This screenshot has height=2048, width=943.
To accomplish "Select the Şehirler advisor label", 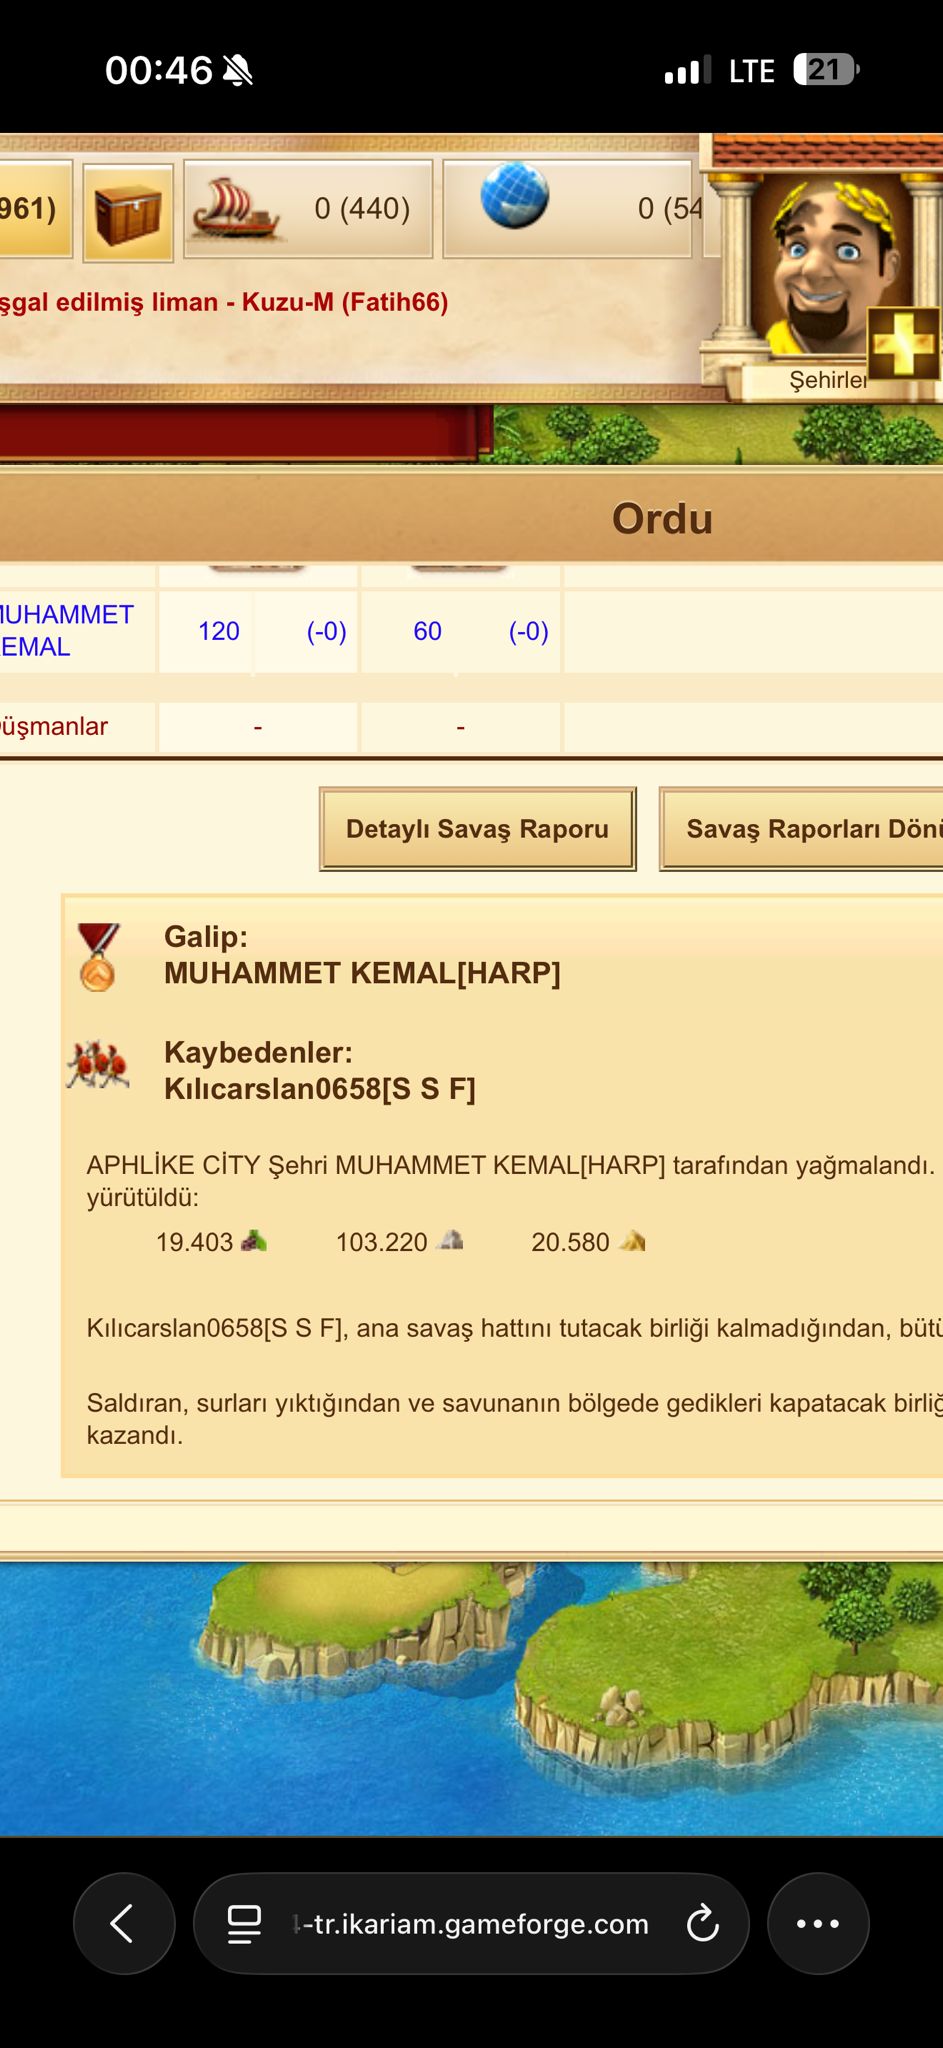I will 828,380.
